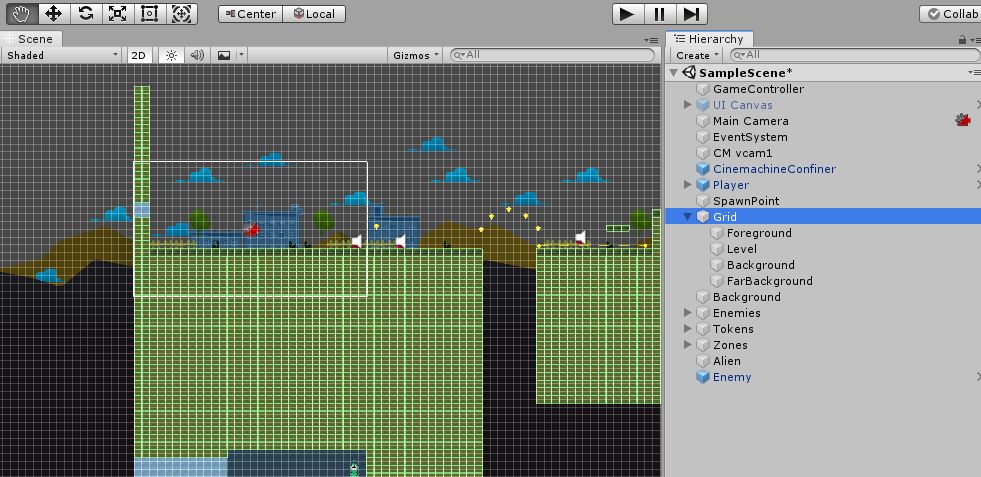Select the Hand tool
981x477 pixels.
[22, 14]
